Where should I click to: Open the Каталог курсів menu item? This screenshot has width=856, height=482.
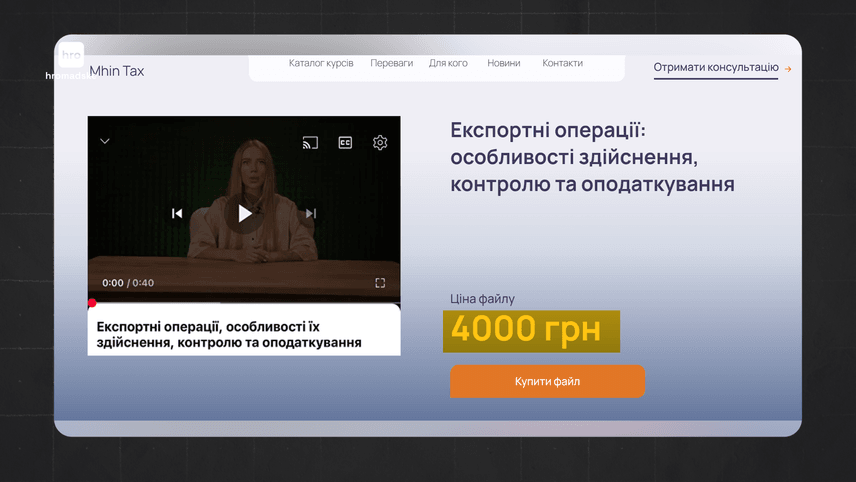coord(321,63)
